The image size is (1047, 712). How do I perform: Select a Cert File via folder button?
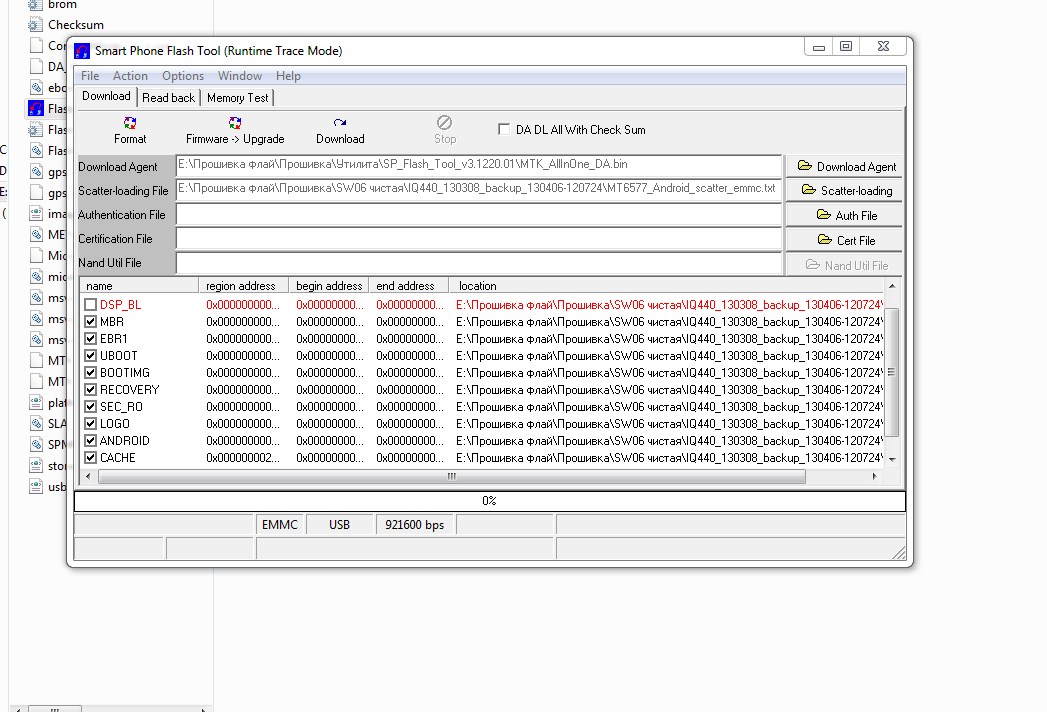click(845, 240)
